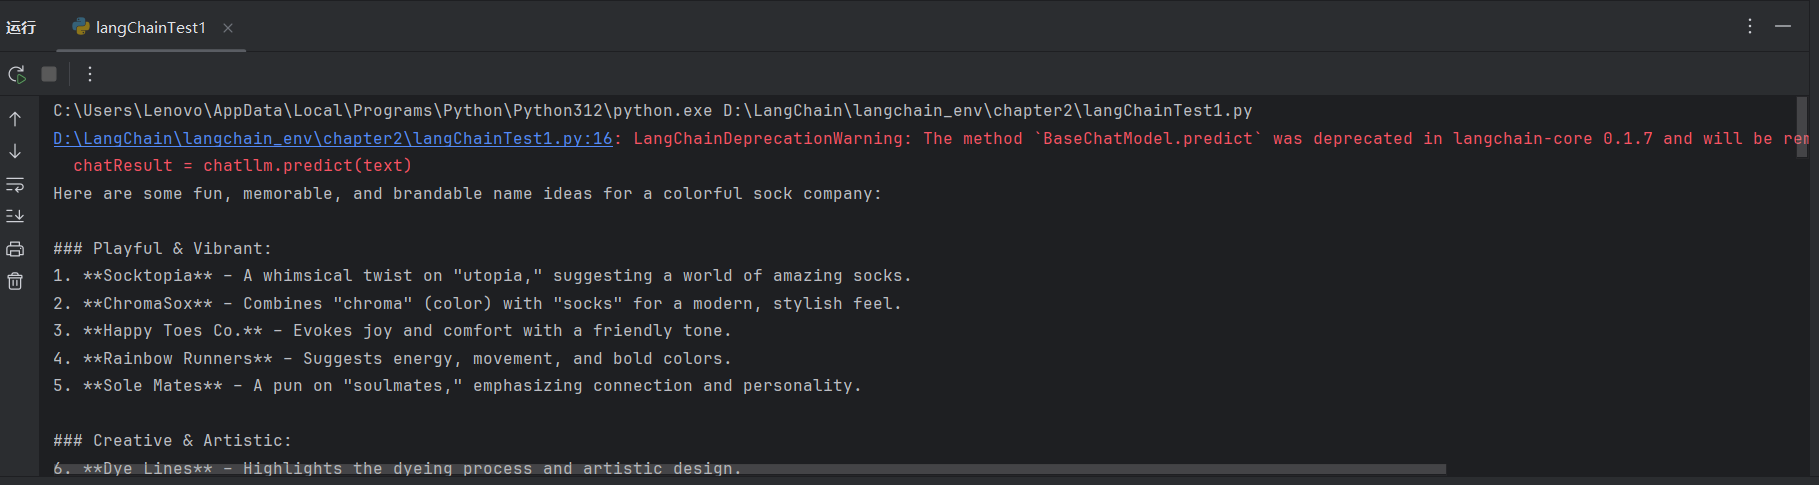
Task: Close the langChainTest1 tab
Action: (228, 28)
